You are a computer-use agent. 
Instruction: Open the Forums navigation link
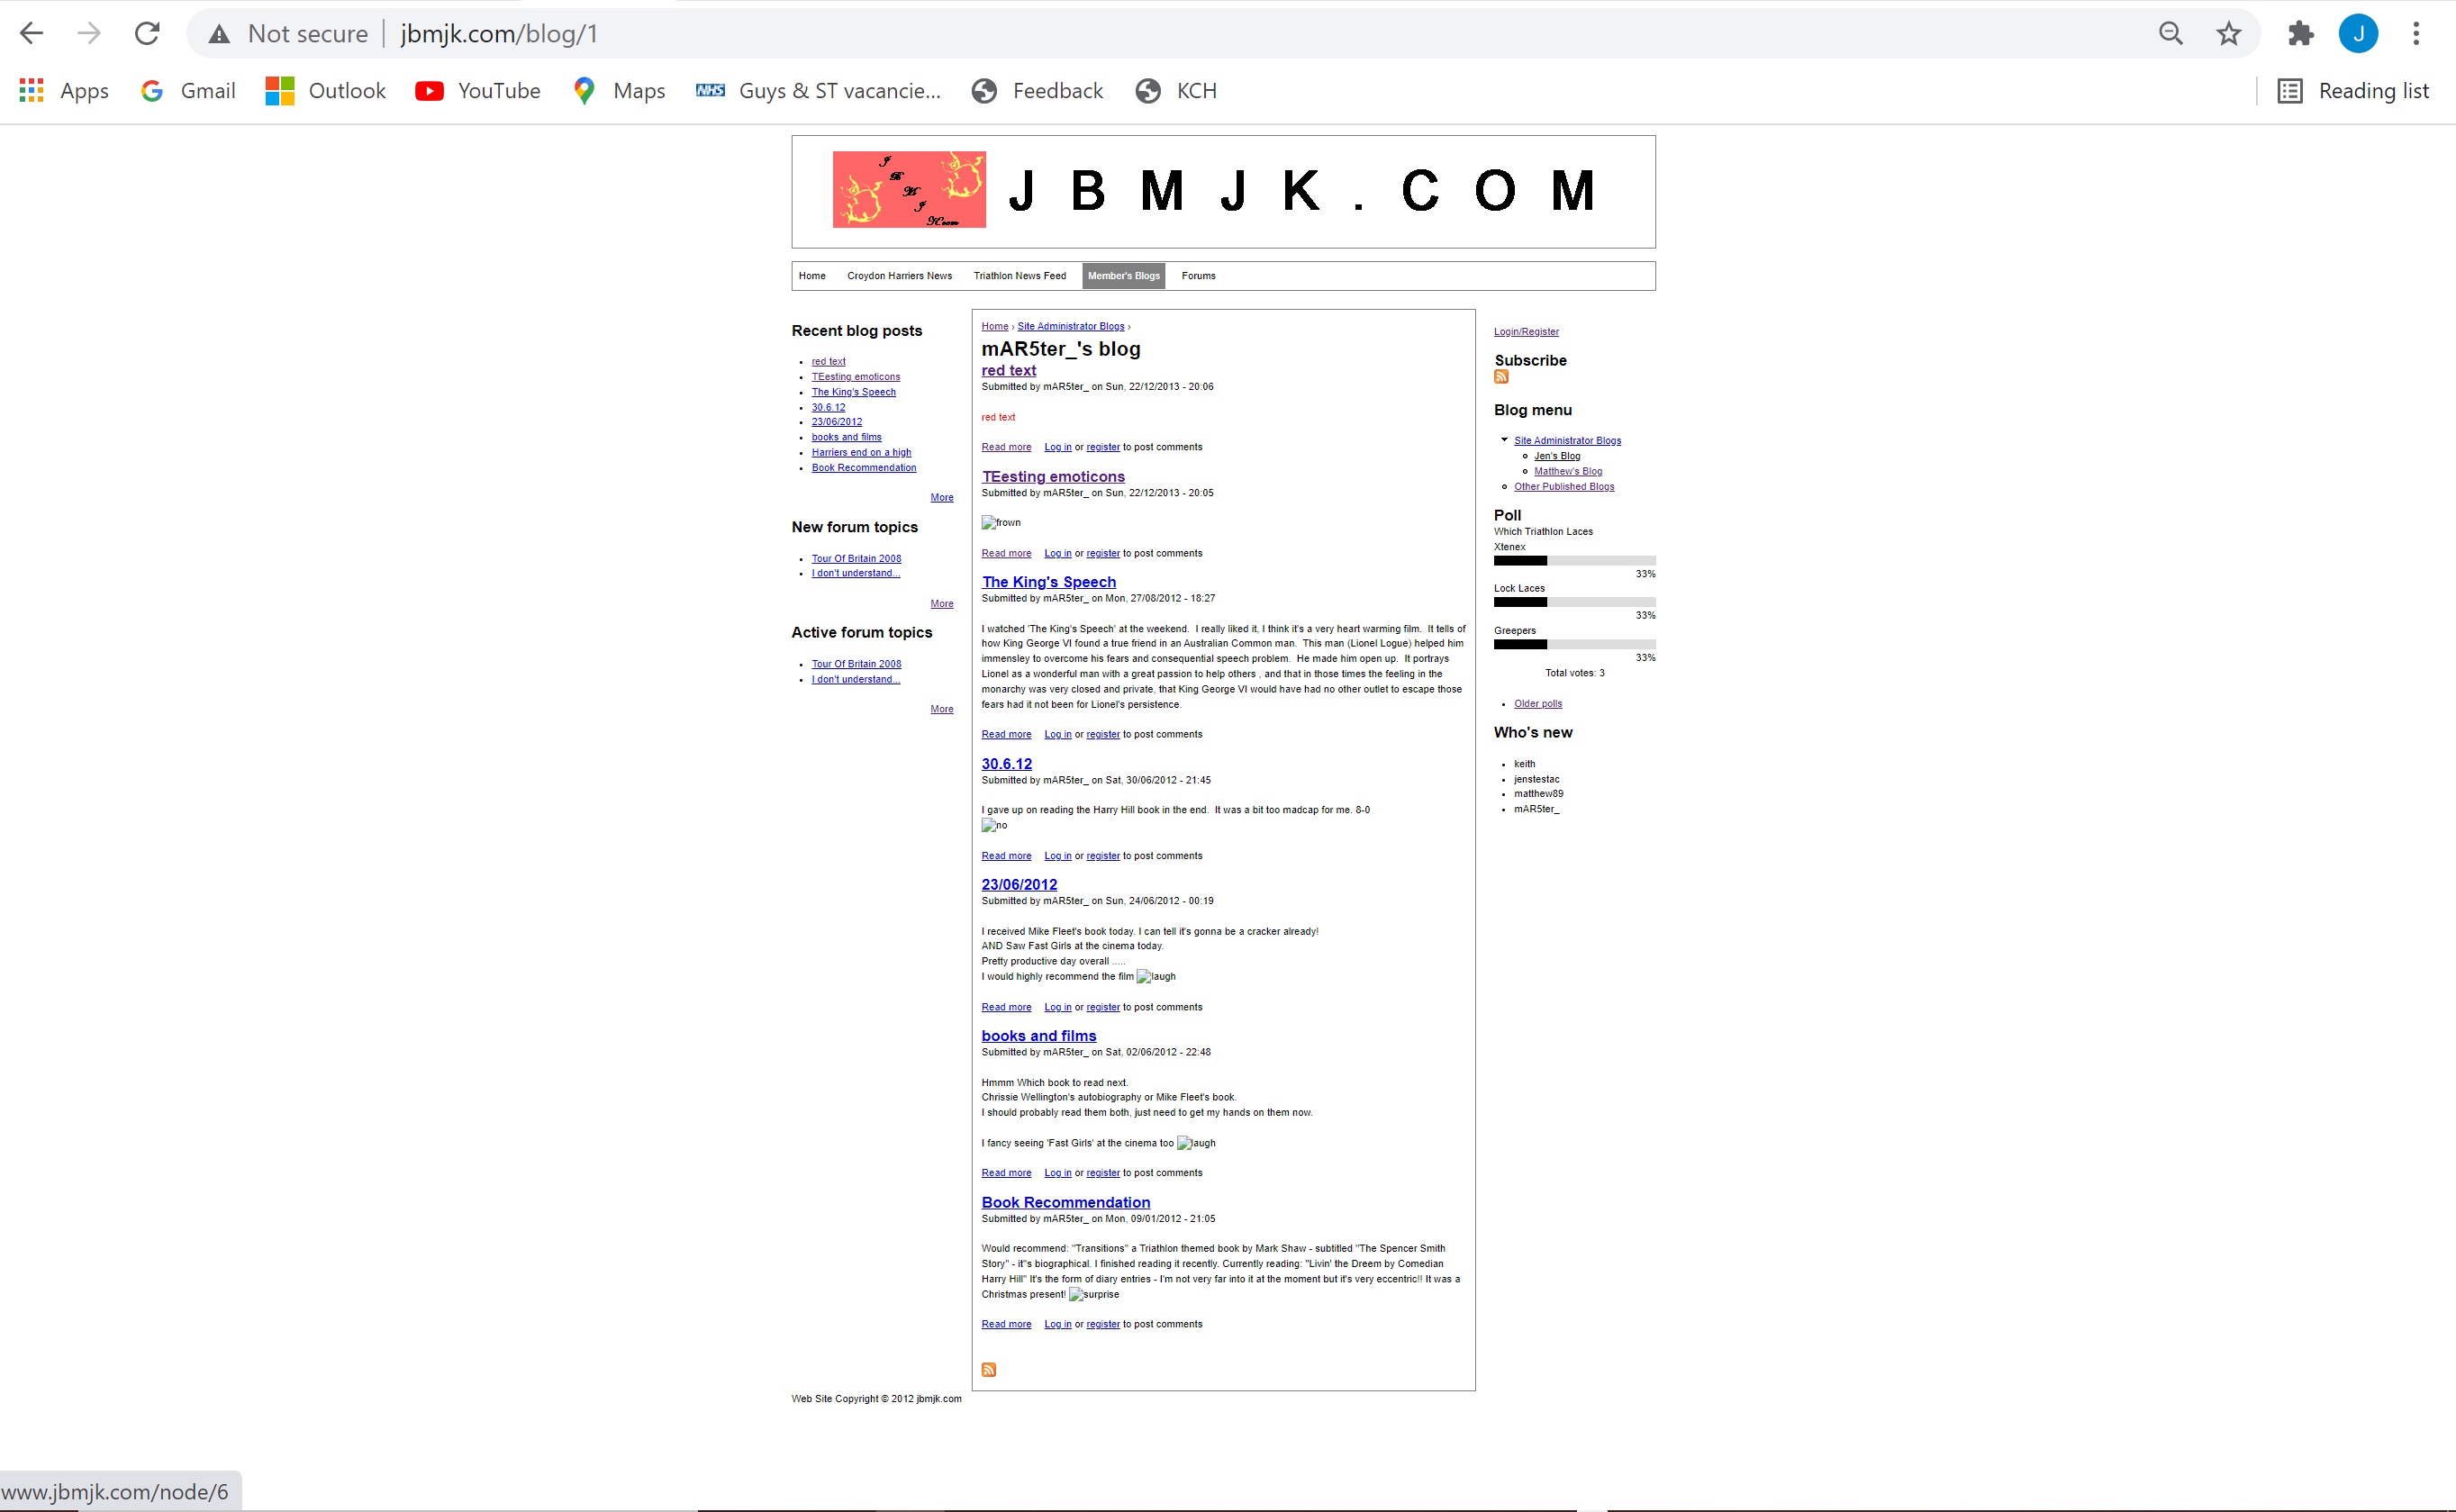(1198, 276)
